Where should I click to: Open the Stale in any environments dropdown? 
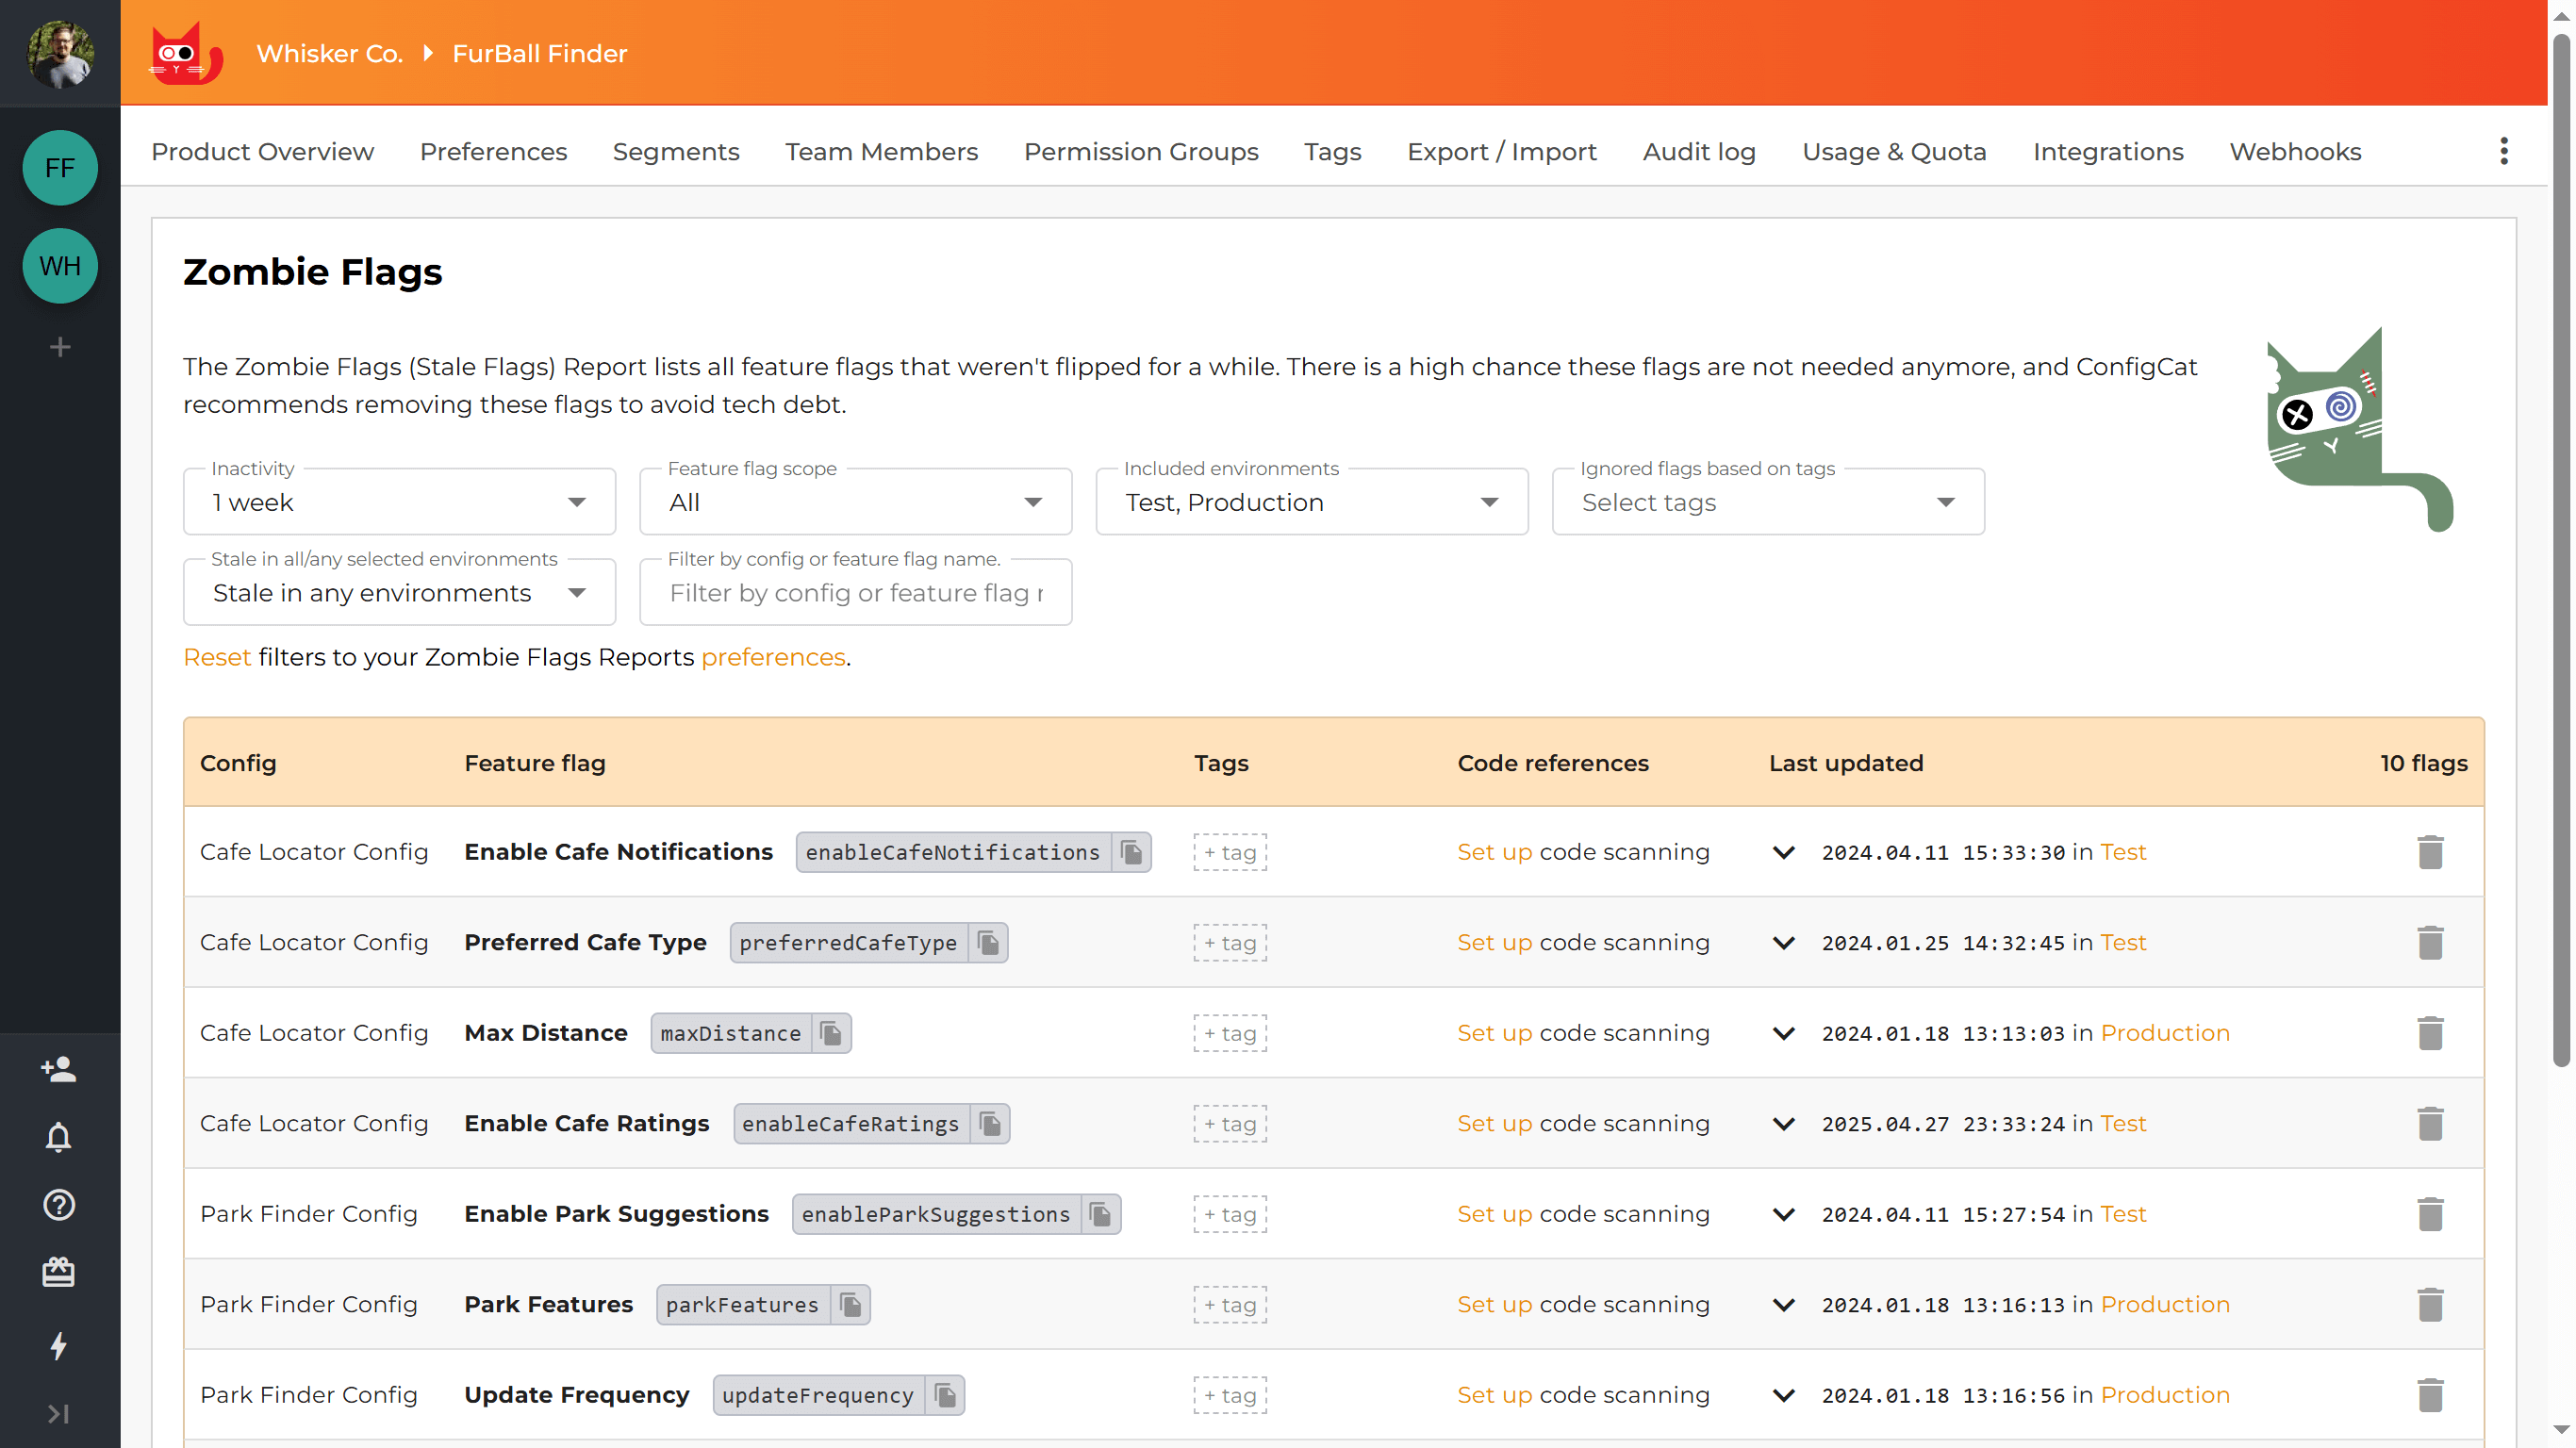click(x=399, y=593)
